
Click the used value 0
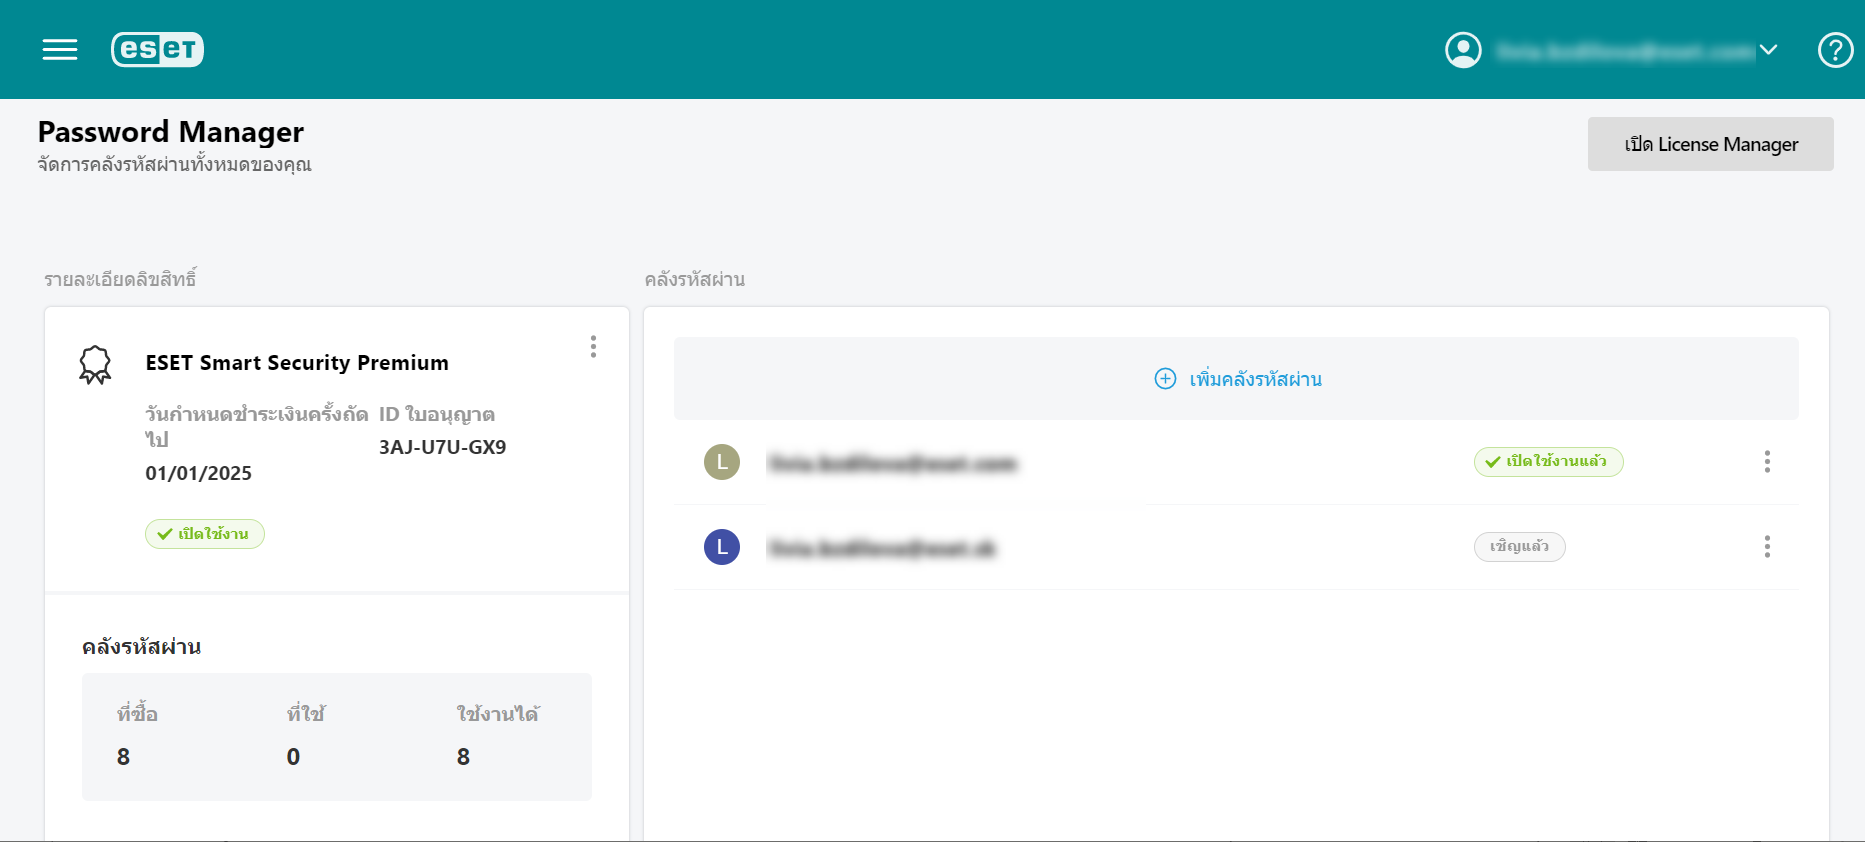pyautogui.click(x=293, y=757)
